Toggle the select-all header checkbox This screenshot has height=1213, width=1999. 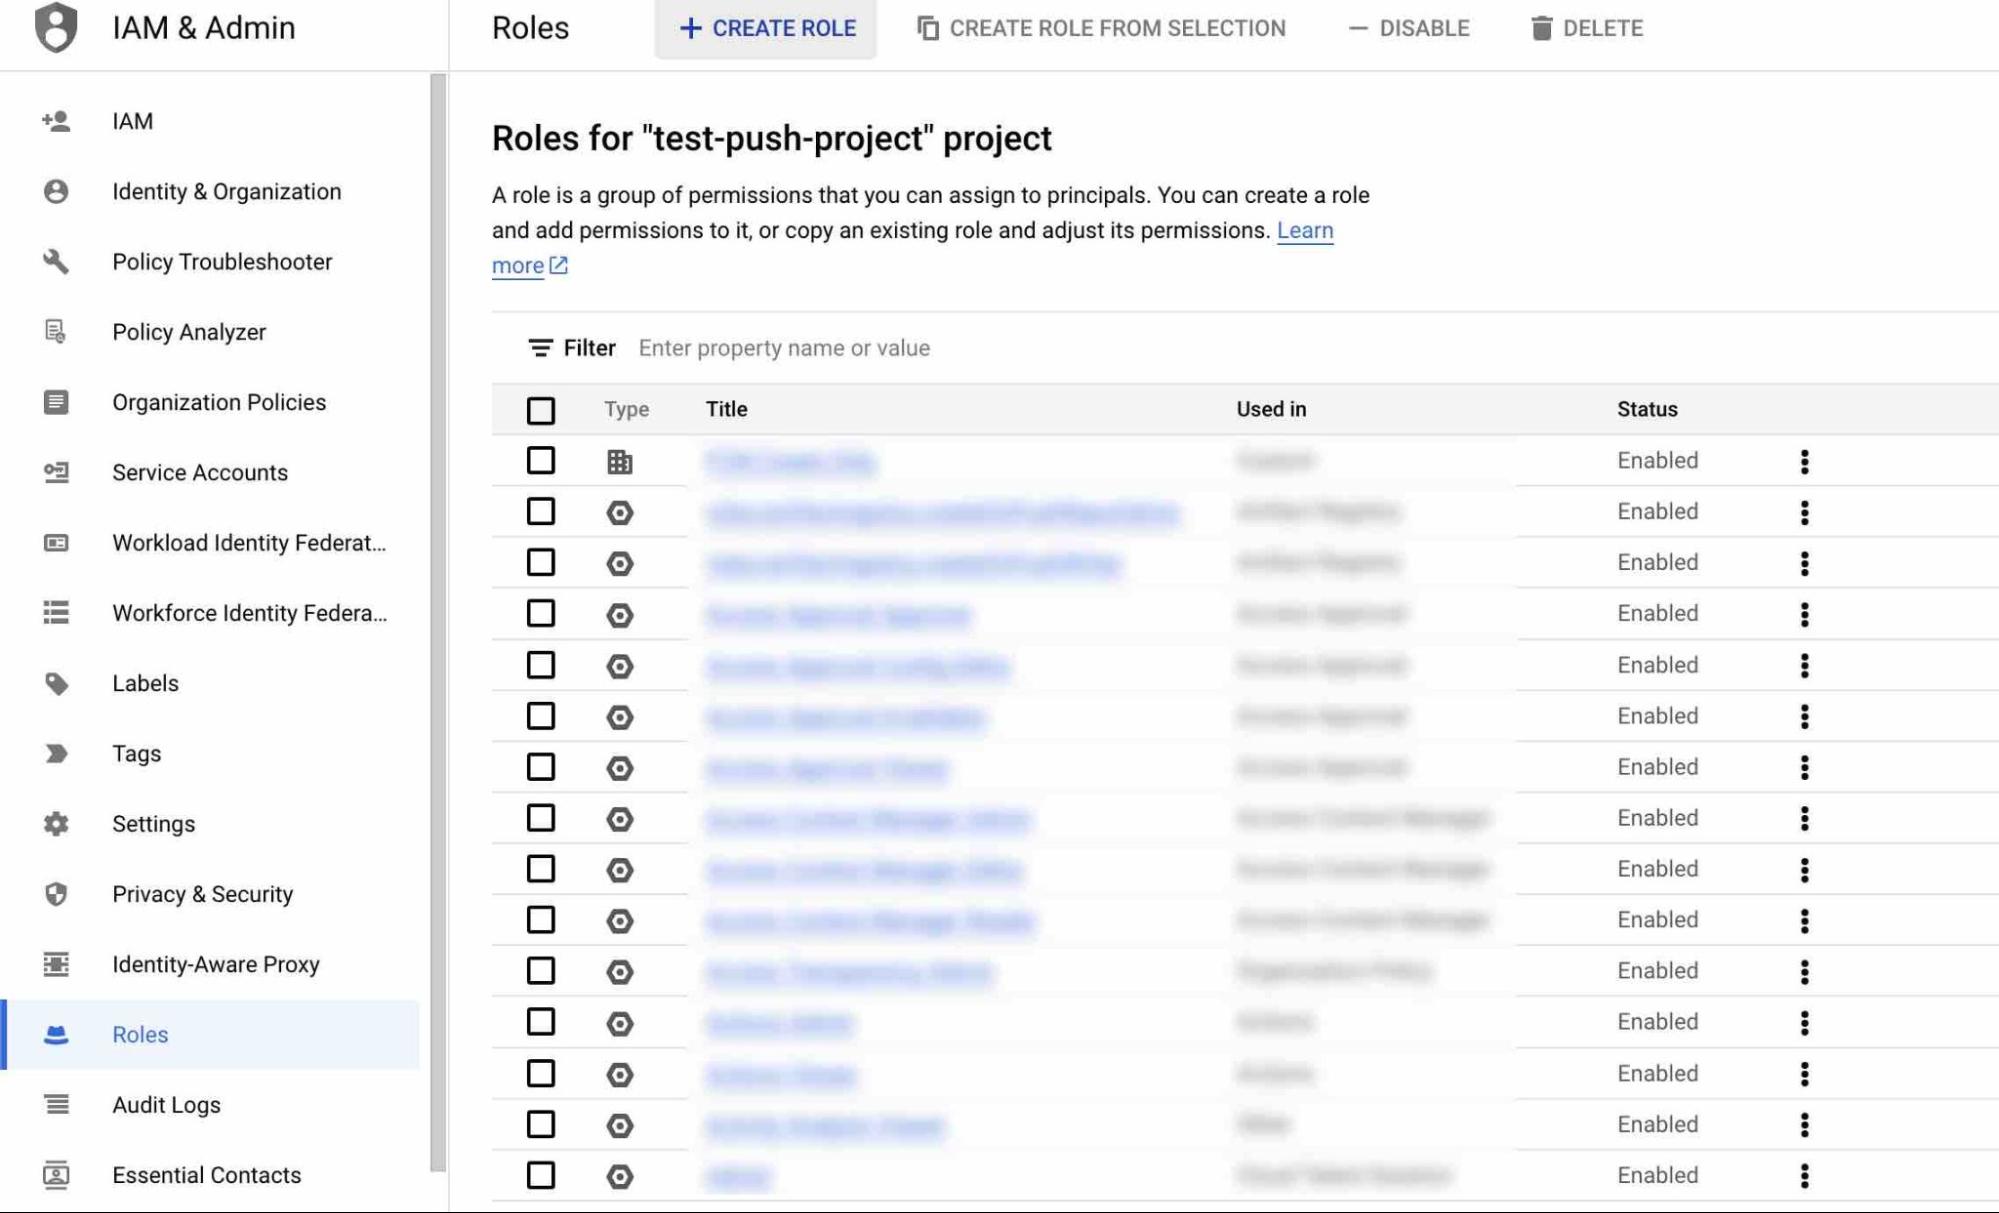pos(540,410)
